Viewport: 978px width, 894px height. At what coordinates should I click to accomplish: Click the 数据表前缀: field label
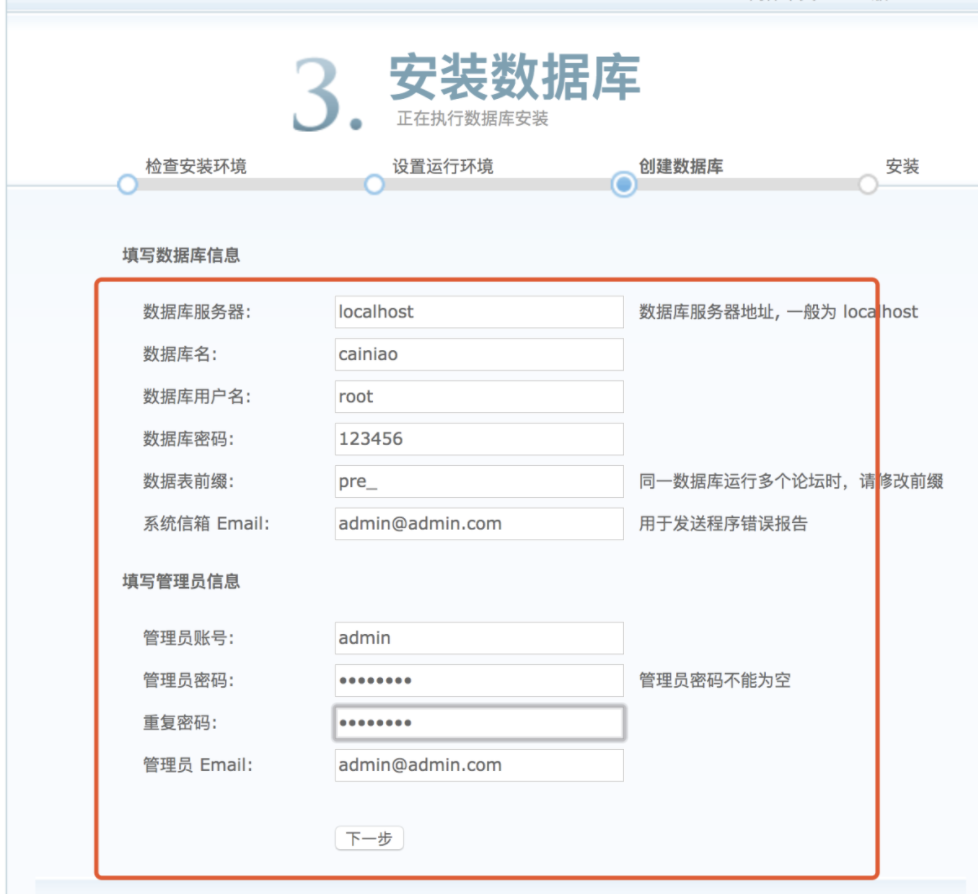tap(188, 482)
